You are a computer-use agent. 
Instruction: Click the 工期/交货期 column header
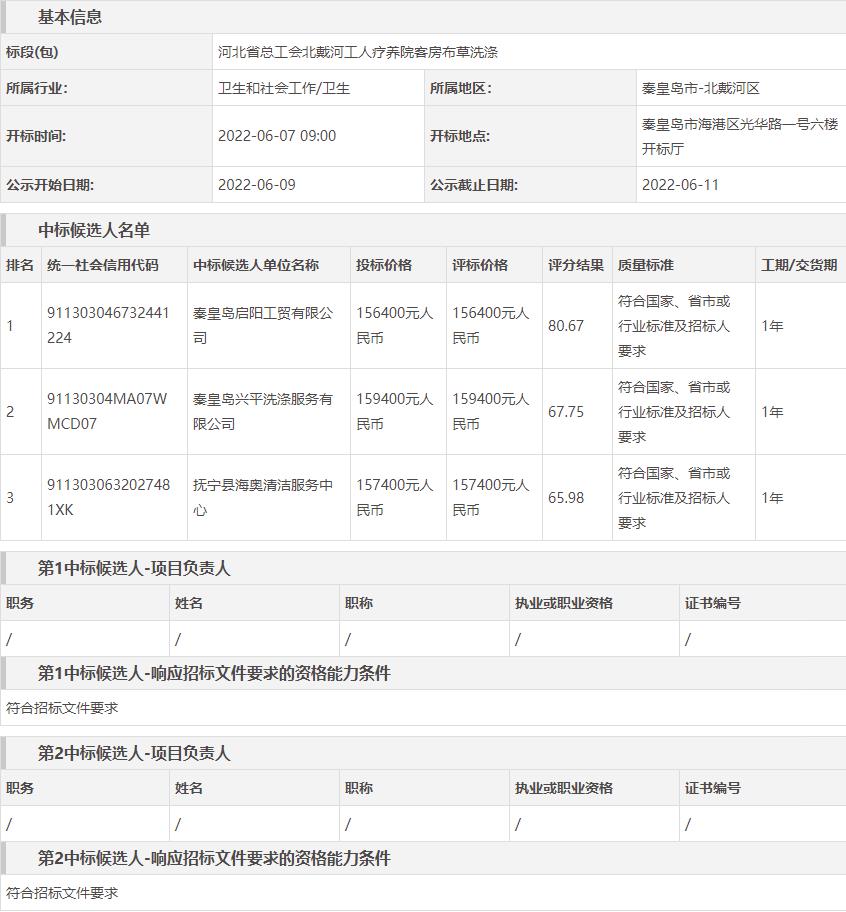799,265
